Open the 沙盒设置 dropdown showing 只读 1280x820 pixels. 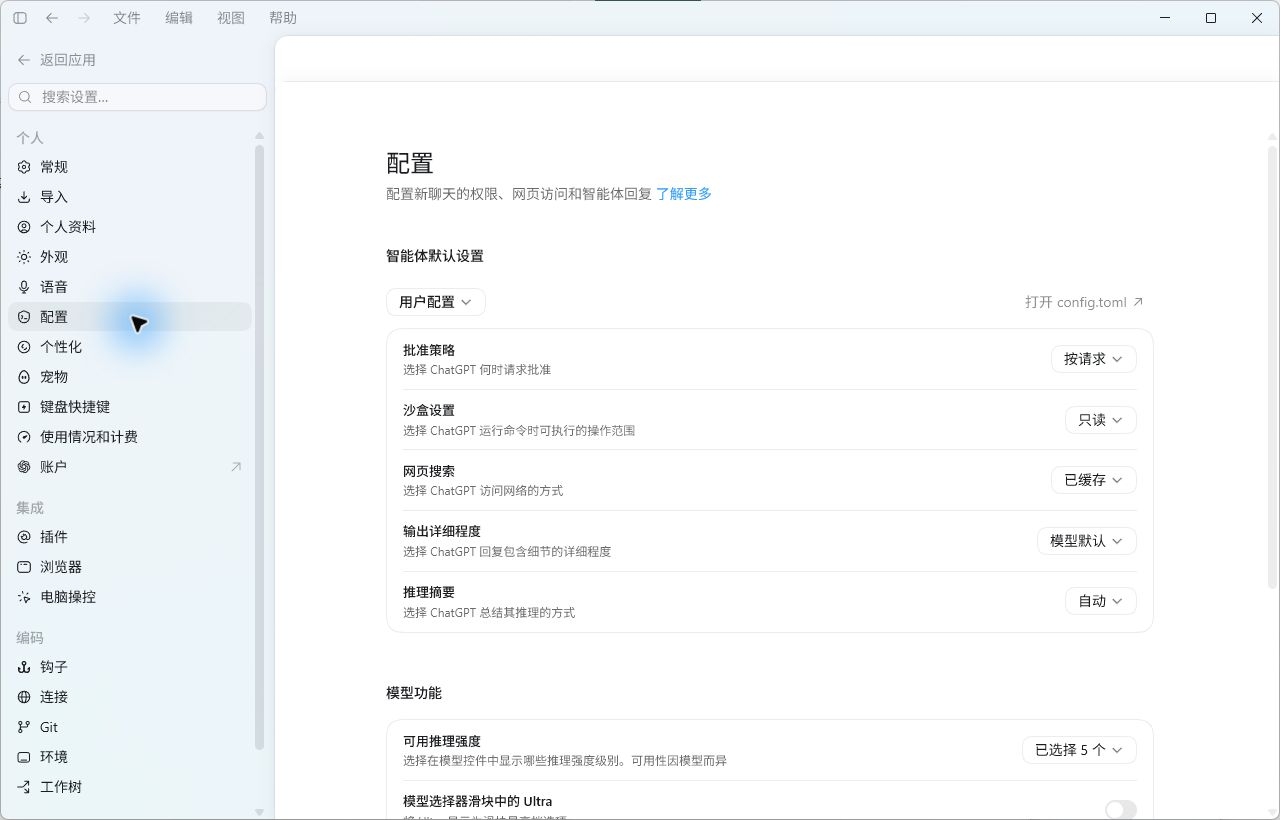coord(1101,420)
